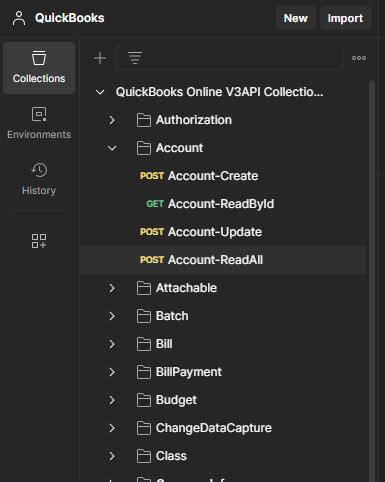Image resolution: width=385 pixels, height=482 pixels.
Task: Select the Class folder label
Action: click(x=171, y=456)
